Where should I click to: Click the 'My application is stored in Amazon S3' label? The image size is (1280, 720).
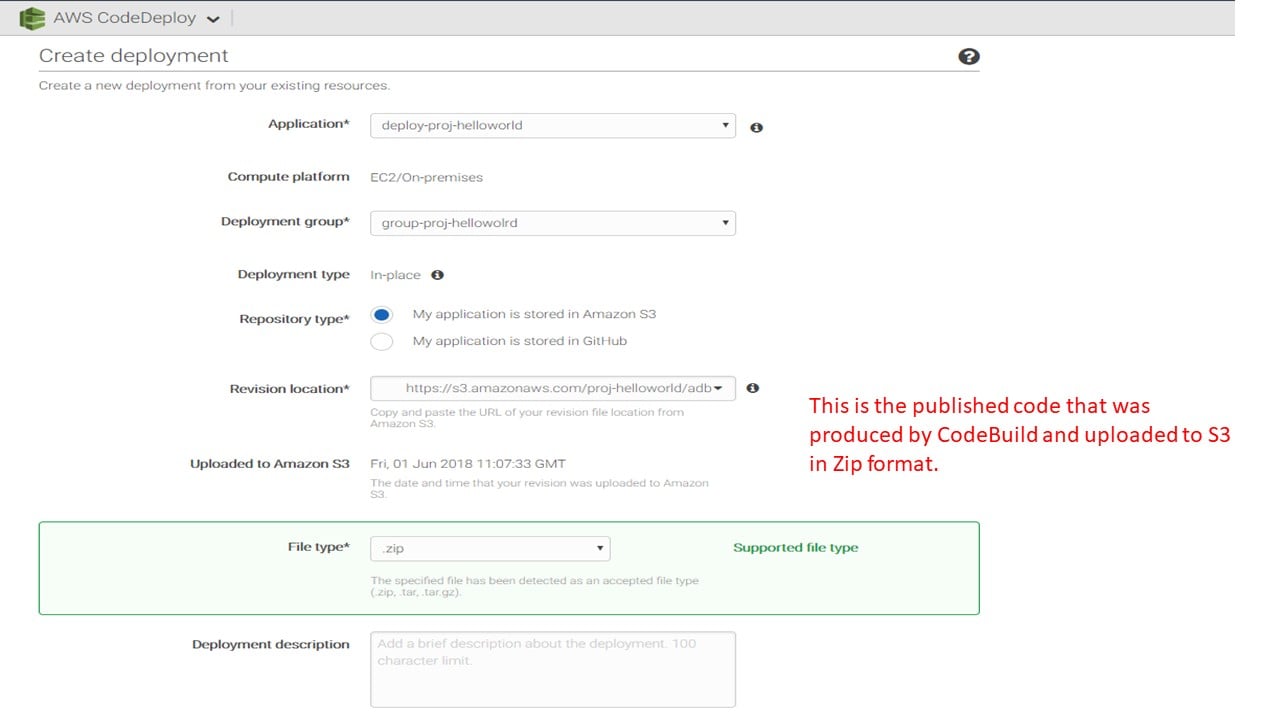tap(534, 314)
